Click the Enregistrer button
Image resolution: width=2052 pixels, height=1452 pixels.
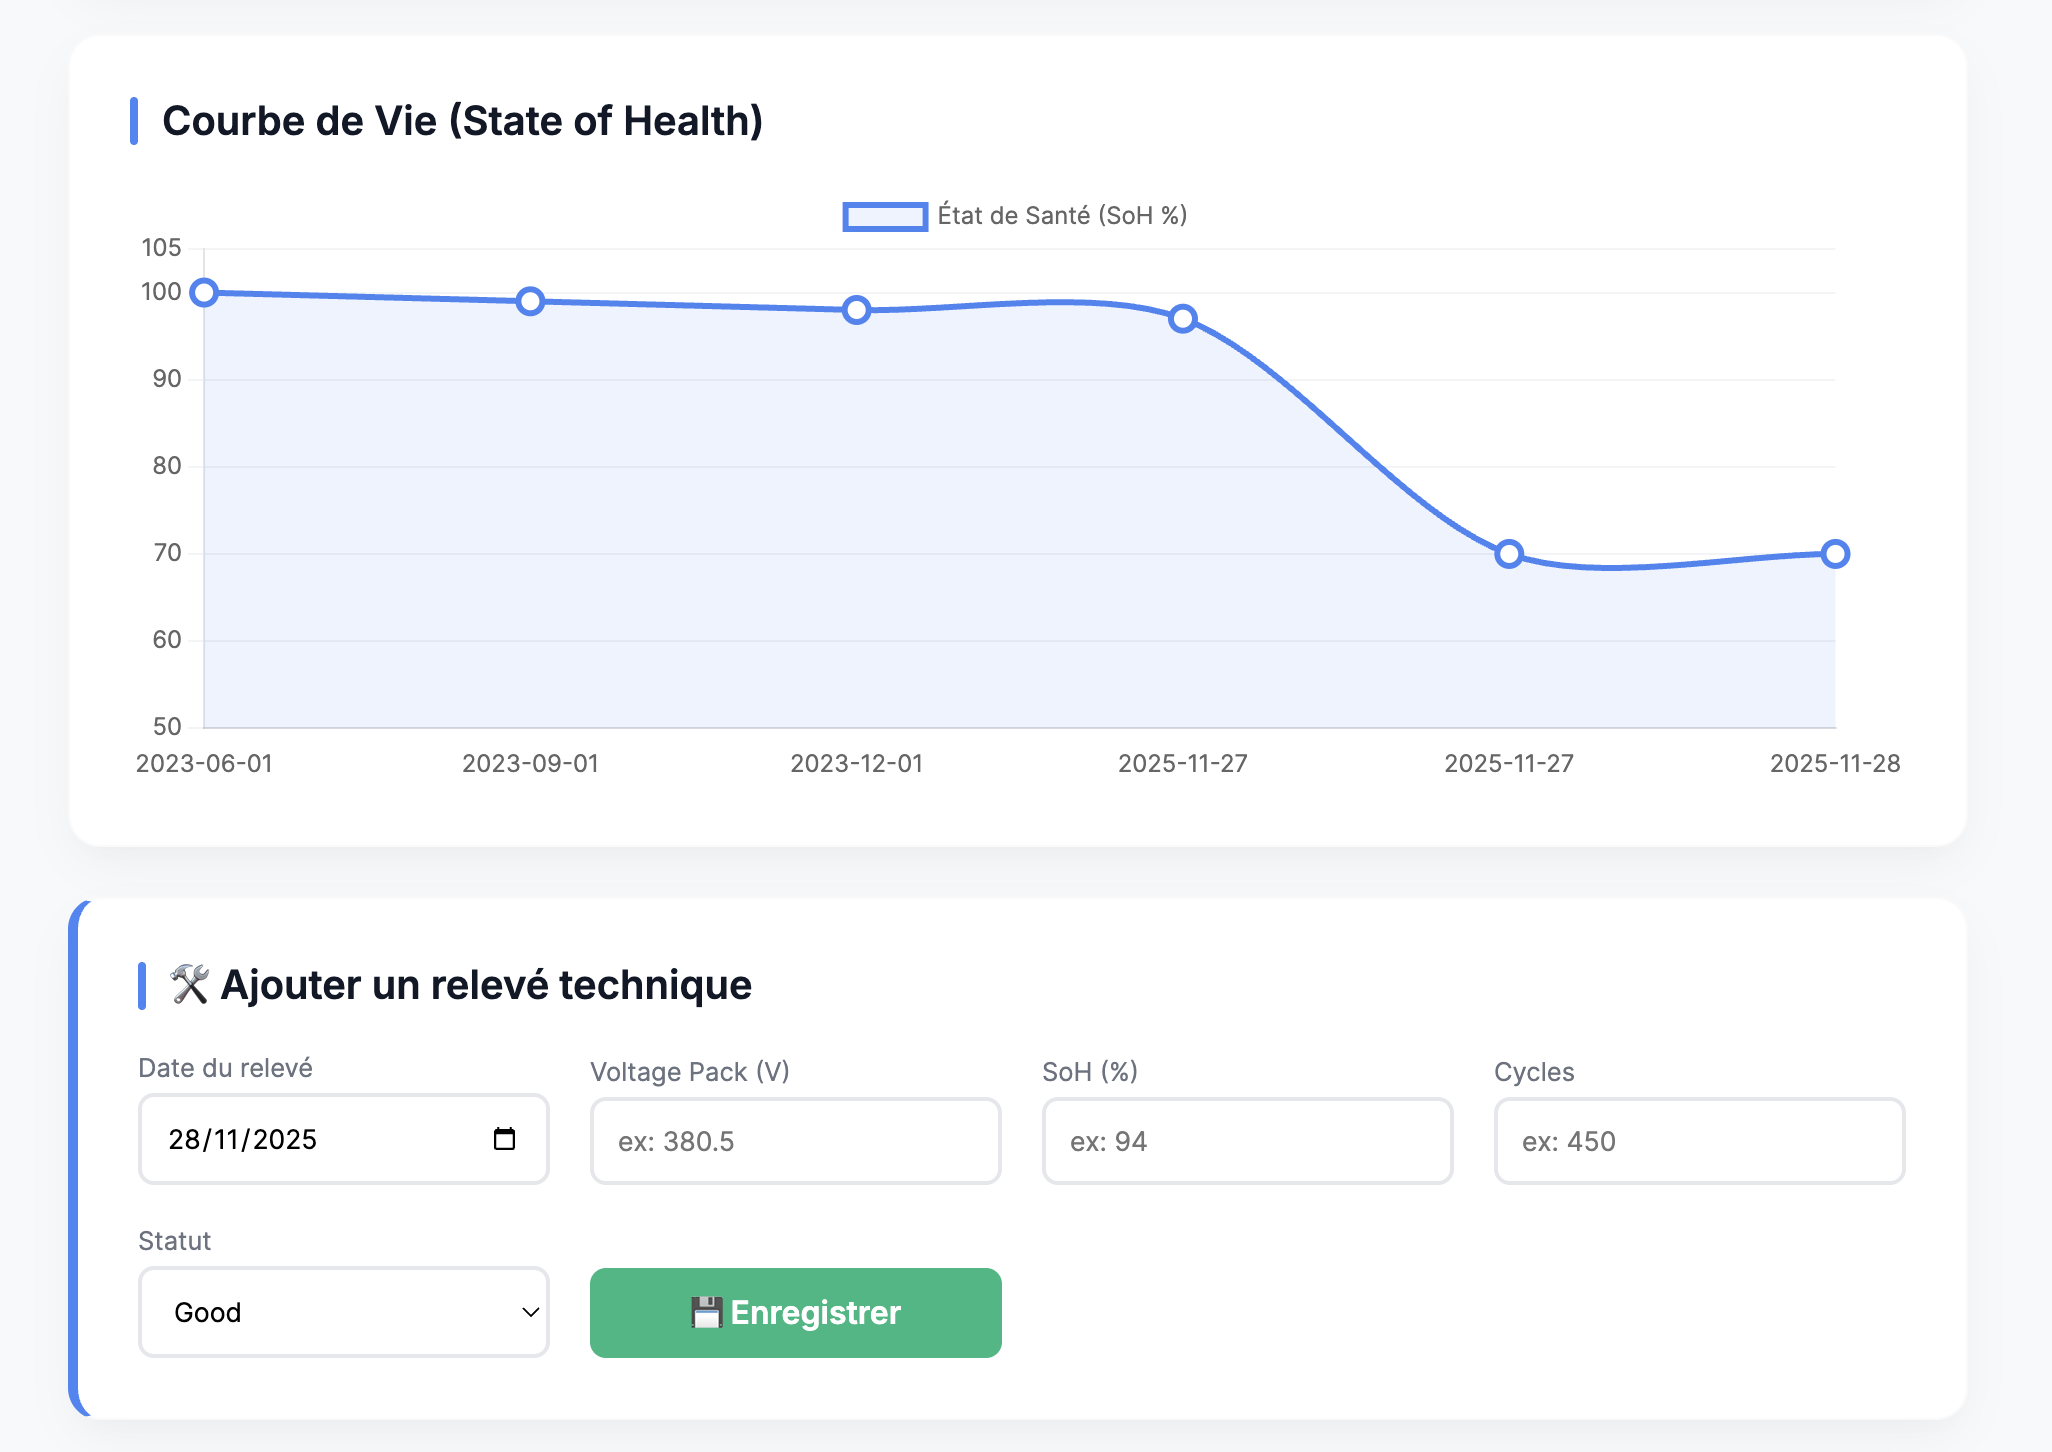[796, 1313]
